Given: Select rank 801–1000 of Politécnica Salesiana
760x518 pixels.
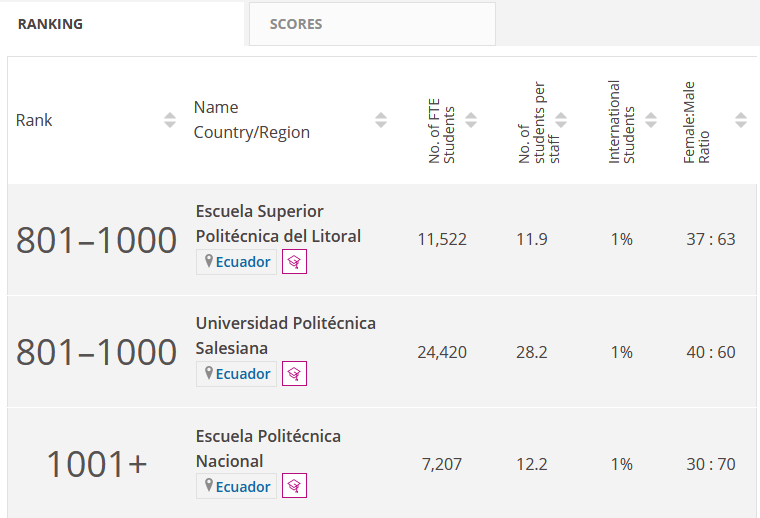Looking at the screenshot, I should (x=96, y=352).
